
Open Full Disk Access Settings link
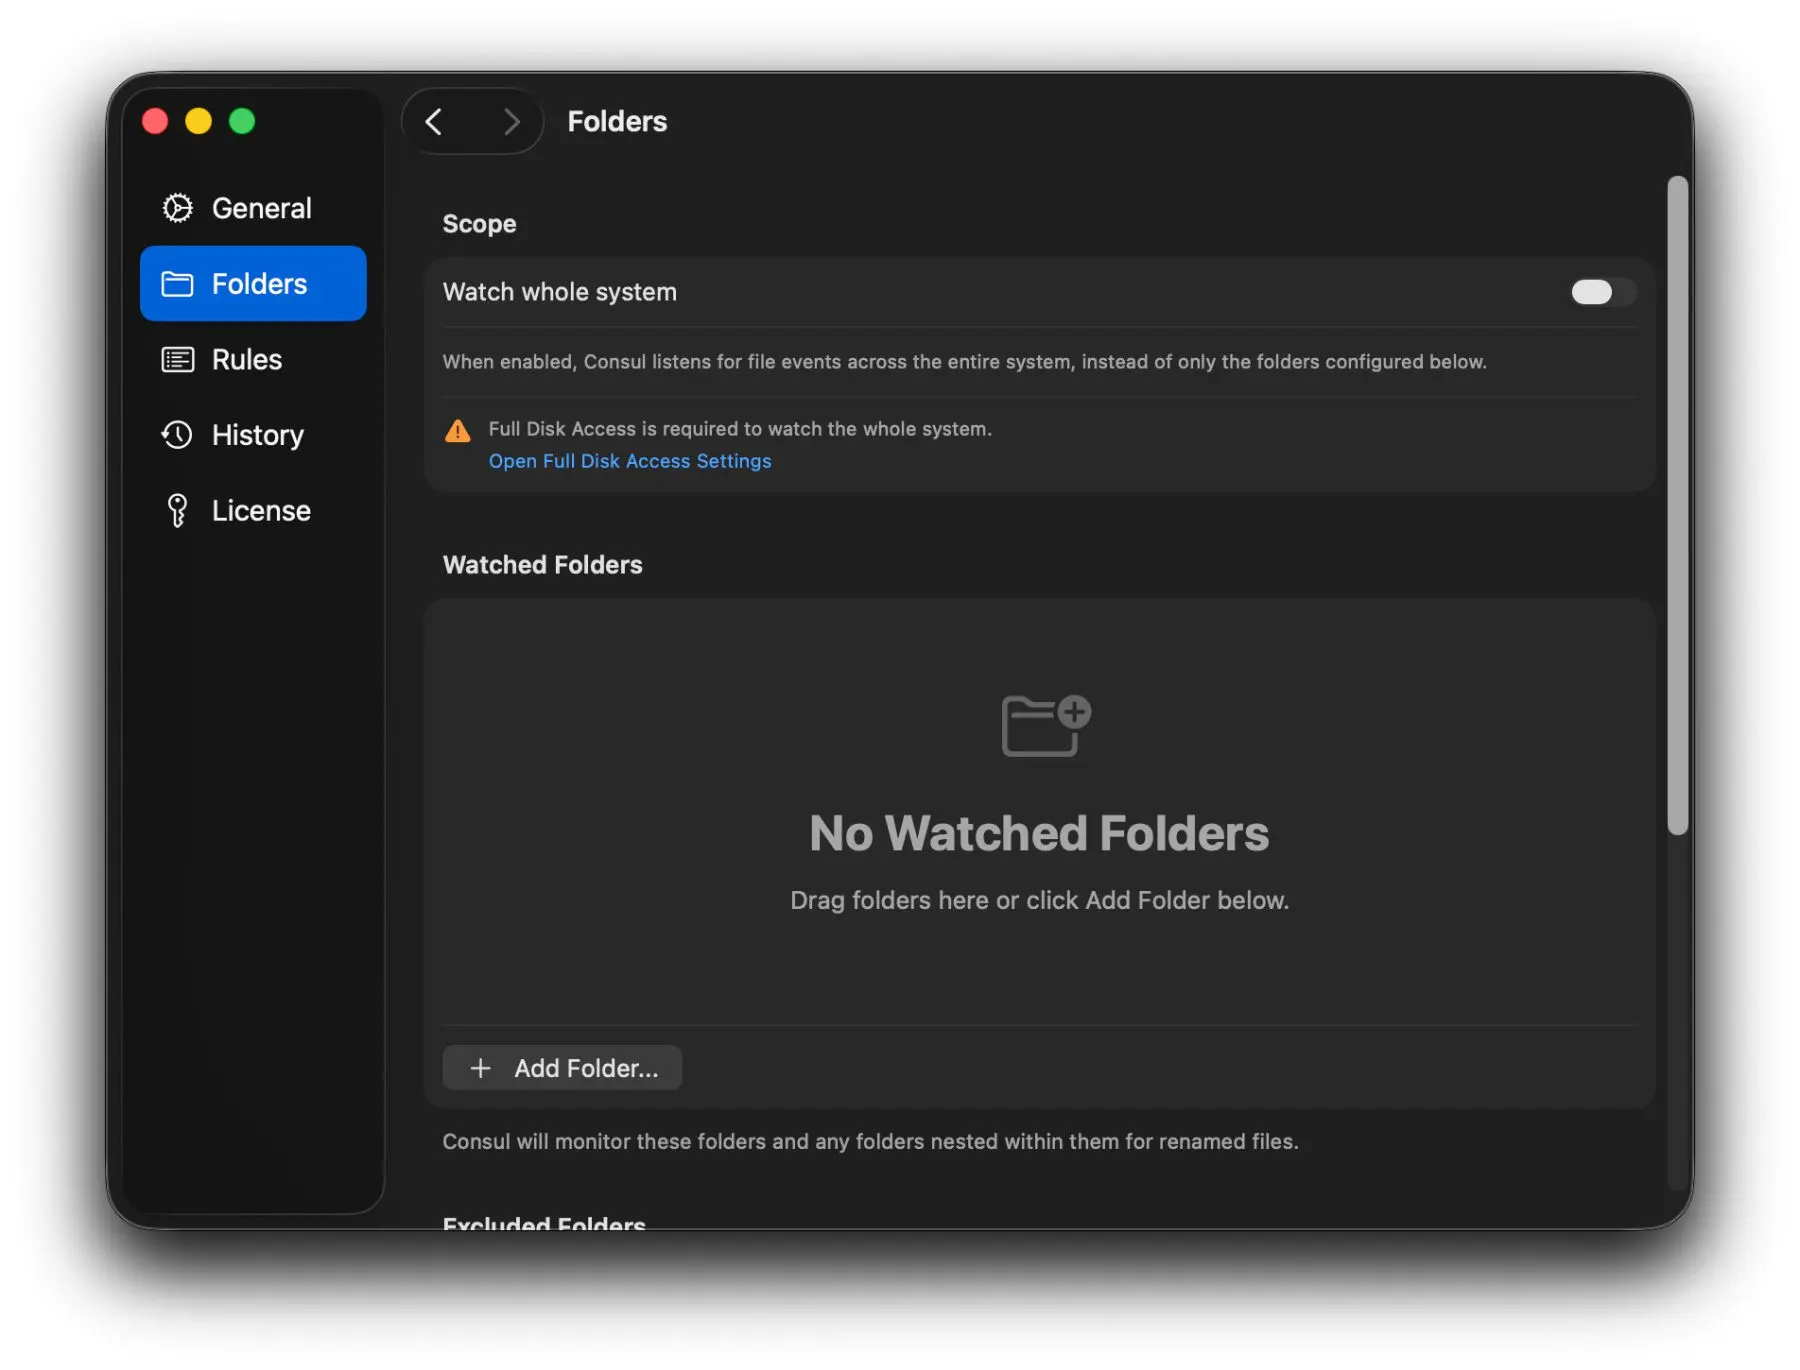[629, 461]
